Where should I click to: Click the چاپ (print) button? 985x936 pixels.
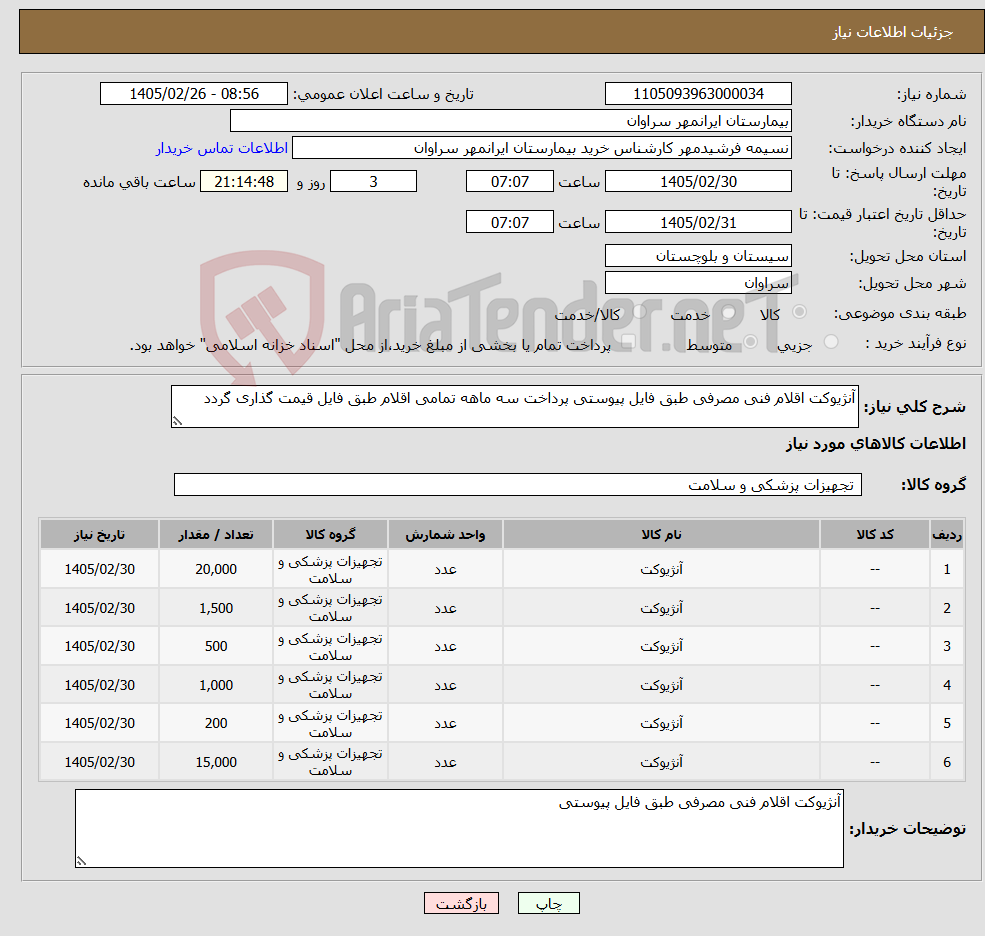548,903
